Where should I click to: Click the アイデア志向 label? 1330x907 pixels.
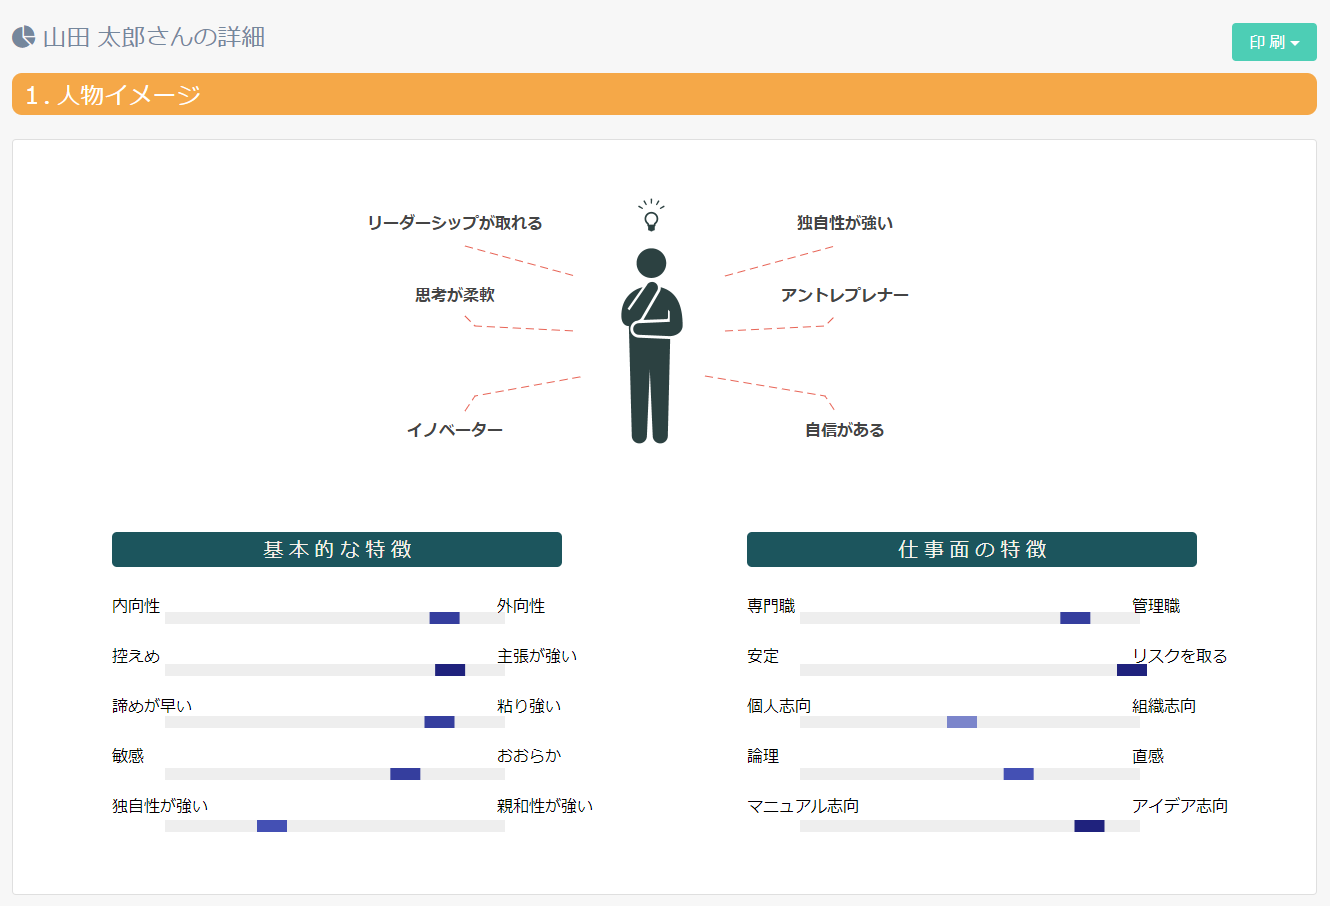point(1180,806)
